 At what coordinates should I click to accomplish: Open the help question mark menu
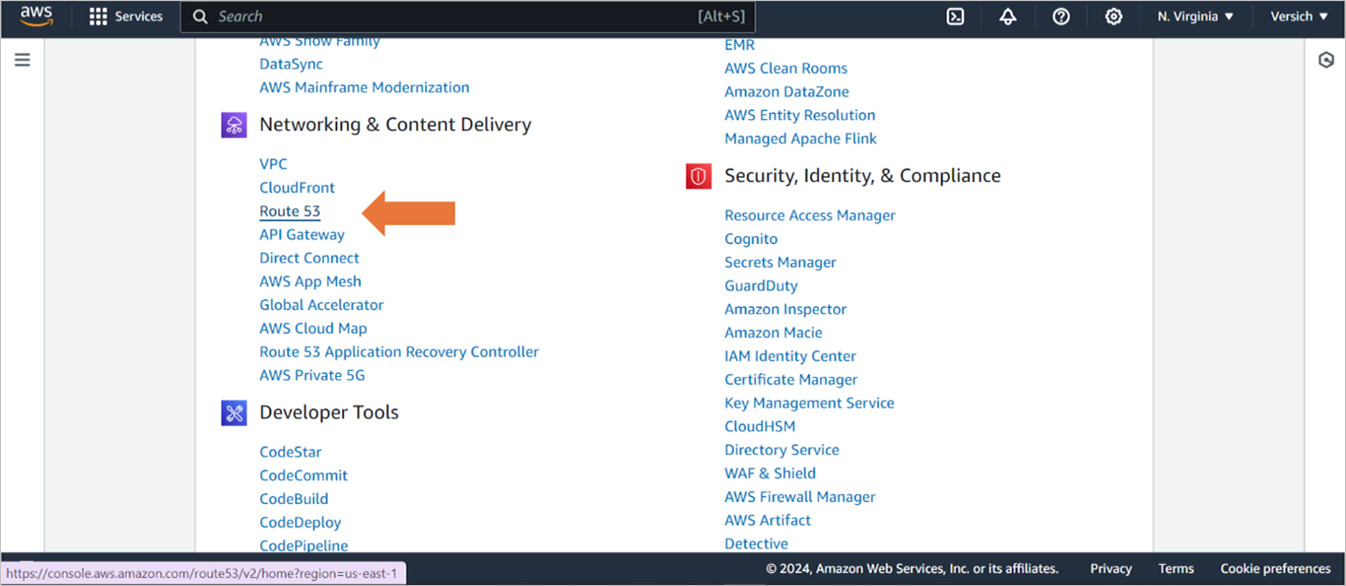[1061, 16]
